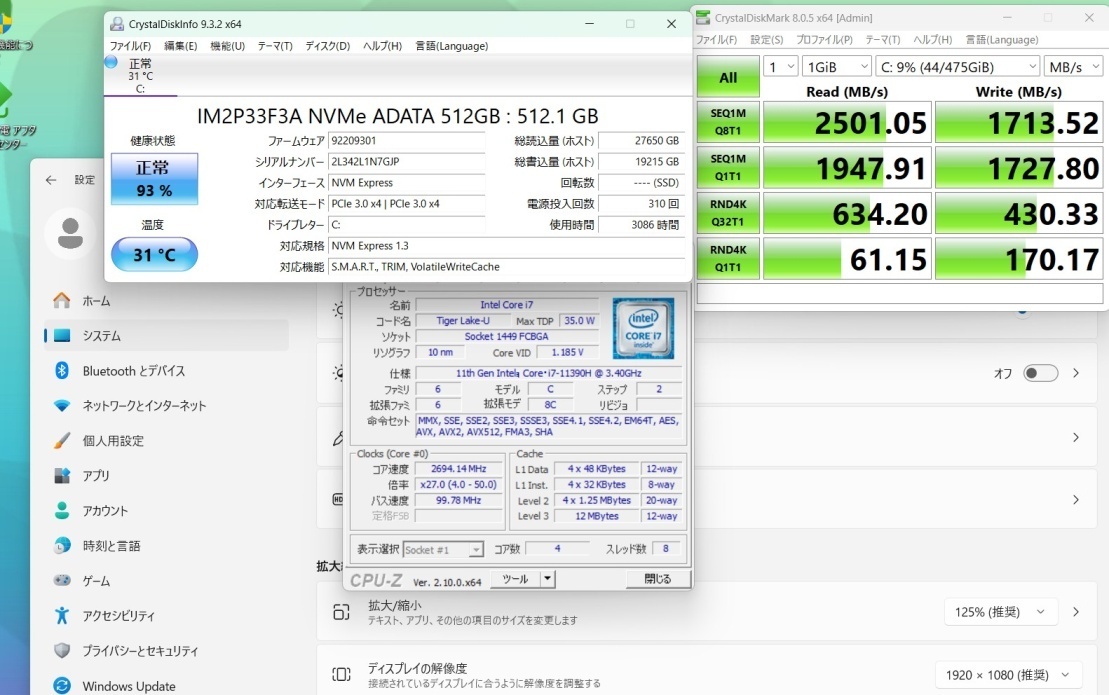The image size is (1109, 695).
Task: Open プロファイル(P) menu in CrystalDiskMark
Action: coord(824,40)
